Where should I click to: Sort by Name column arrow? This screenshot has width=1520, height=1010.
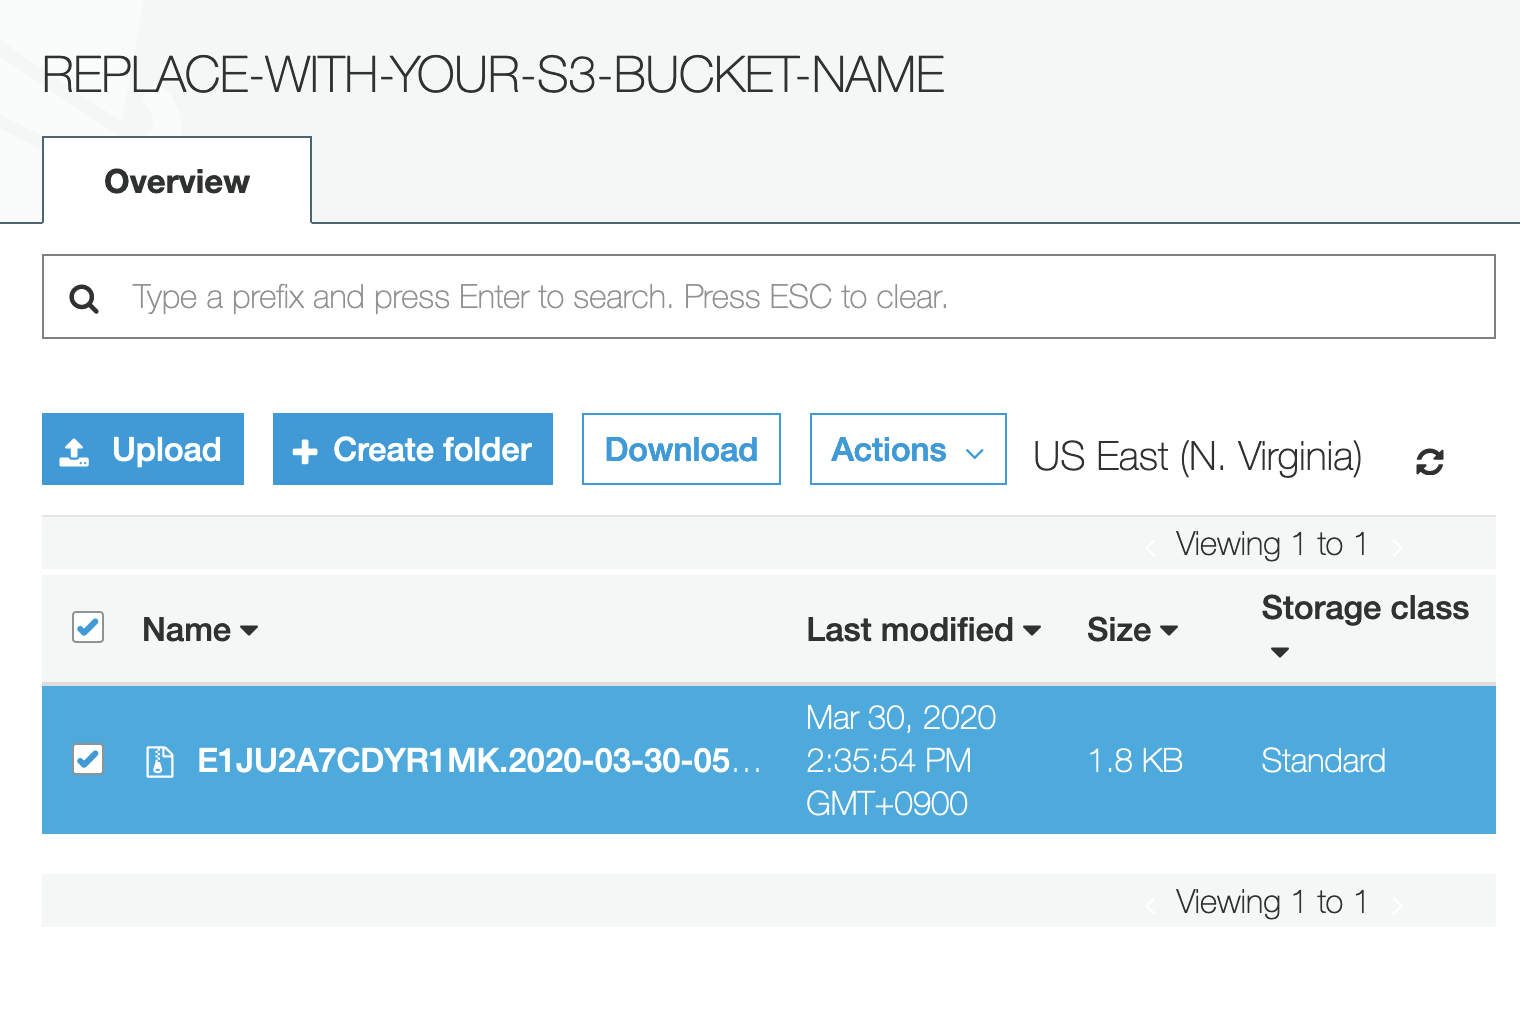[249, 630]
